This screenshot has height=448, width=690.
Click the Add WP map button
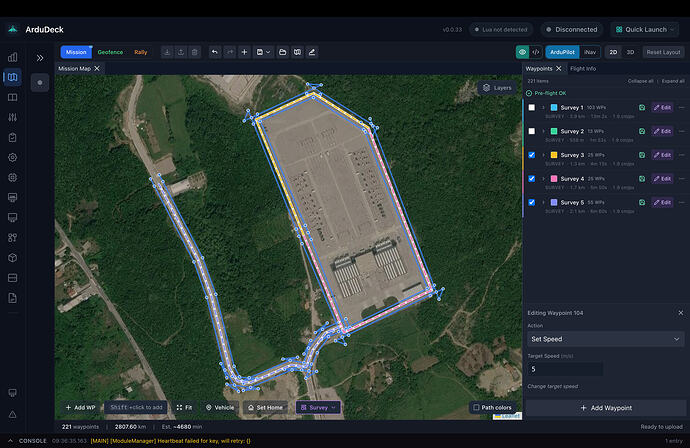[x=81, y=408]
